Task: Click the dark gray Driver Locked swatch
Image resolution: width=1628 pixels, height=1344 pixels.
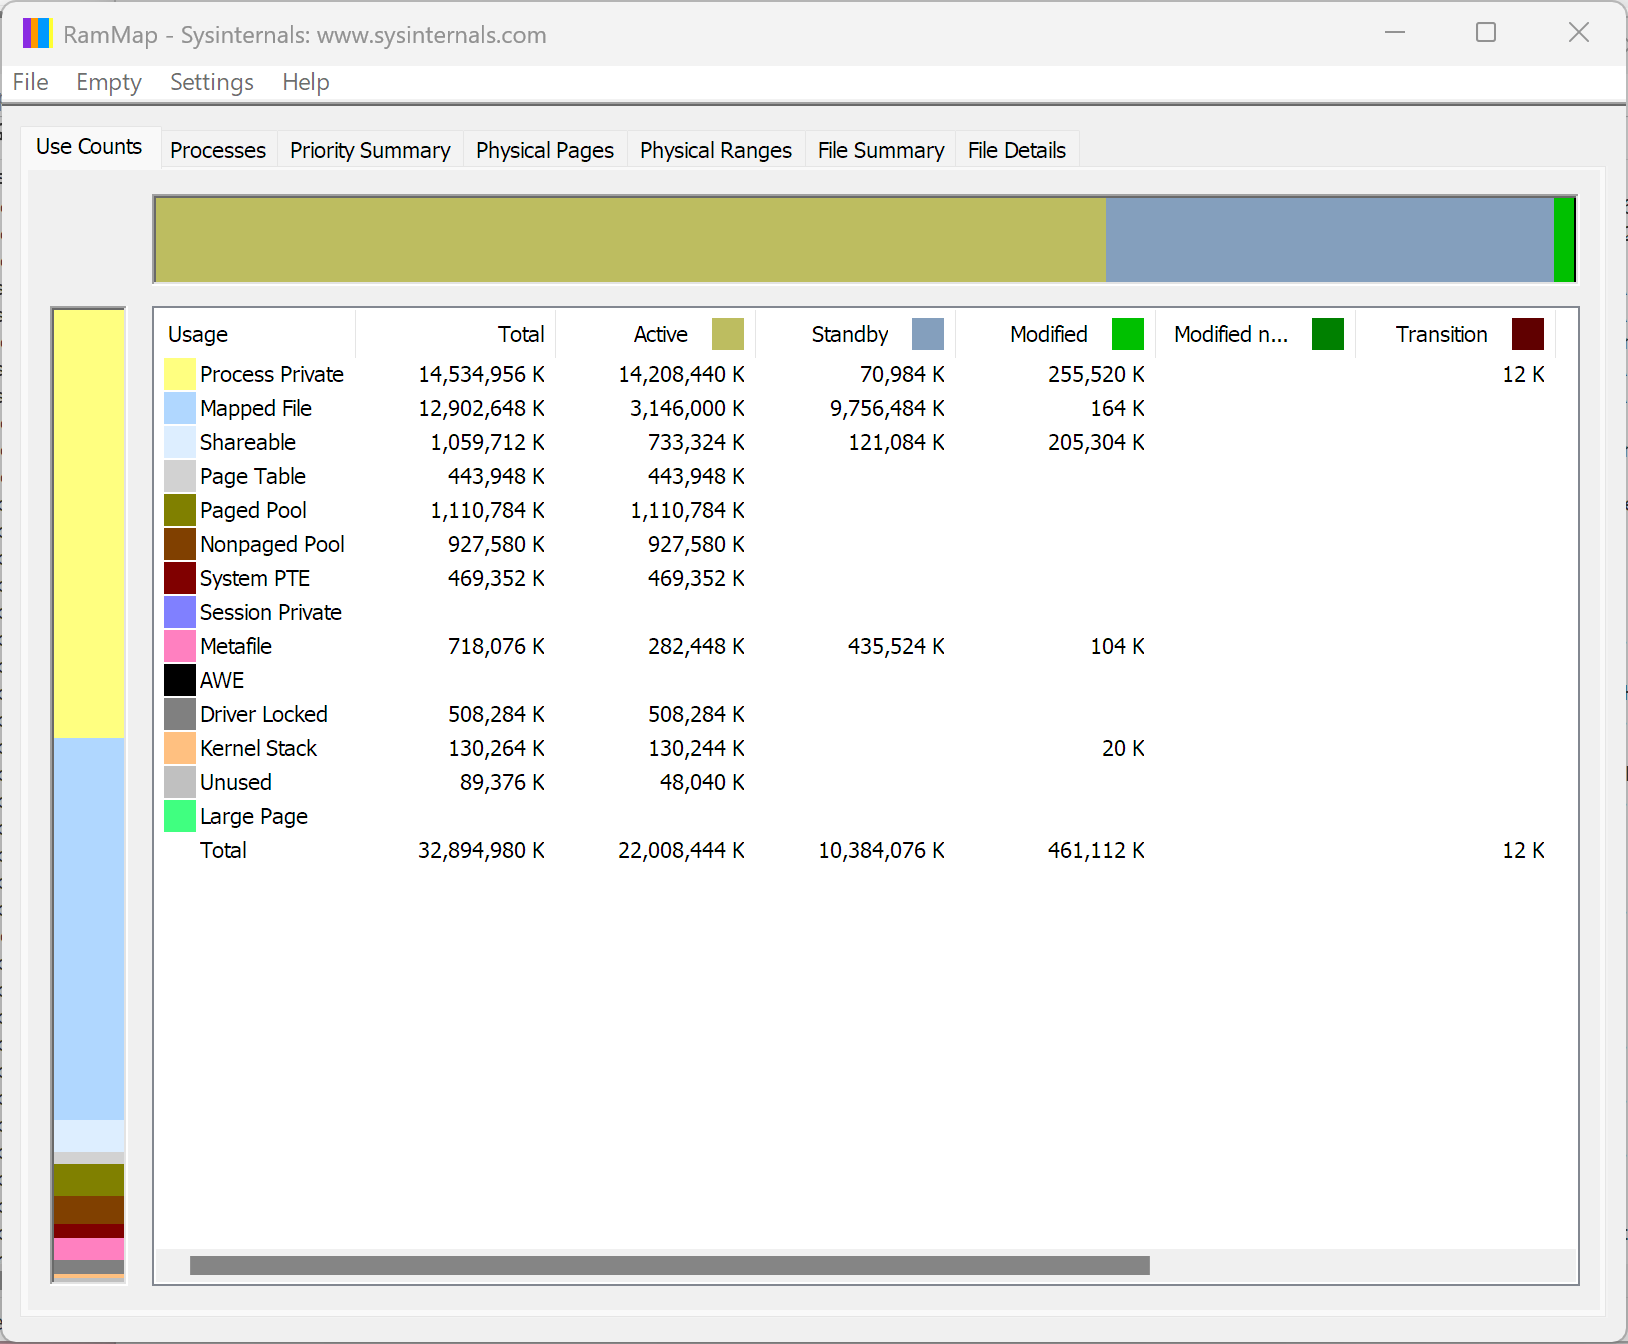Action: [180, 714]
